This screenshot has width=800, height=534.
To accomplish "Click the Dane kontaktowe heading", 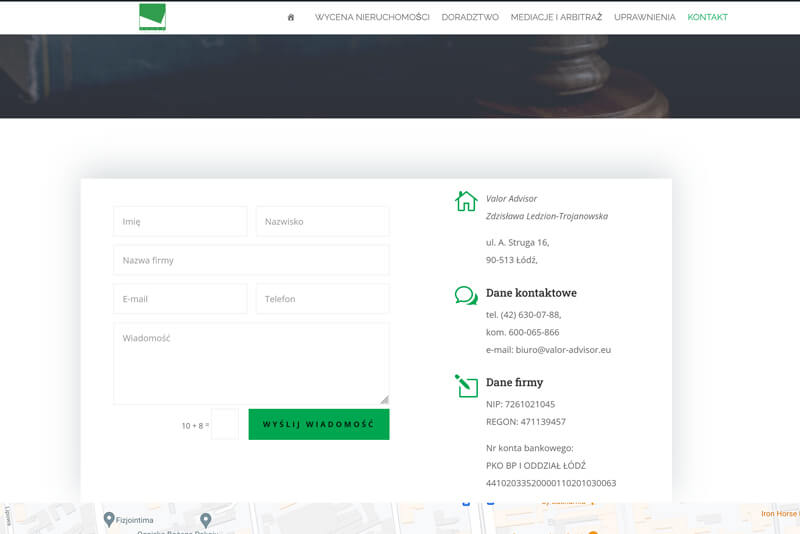I will (x=531, y=293).
